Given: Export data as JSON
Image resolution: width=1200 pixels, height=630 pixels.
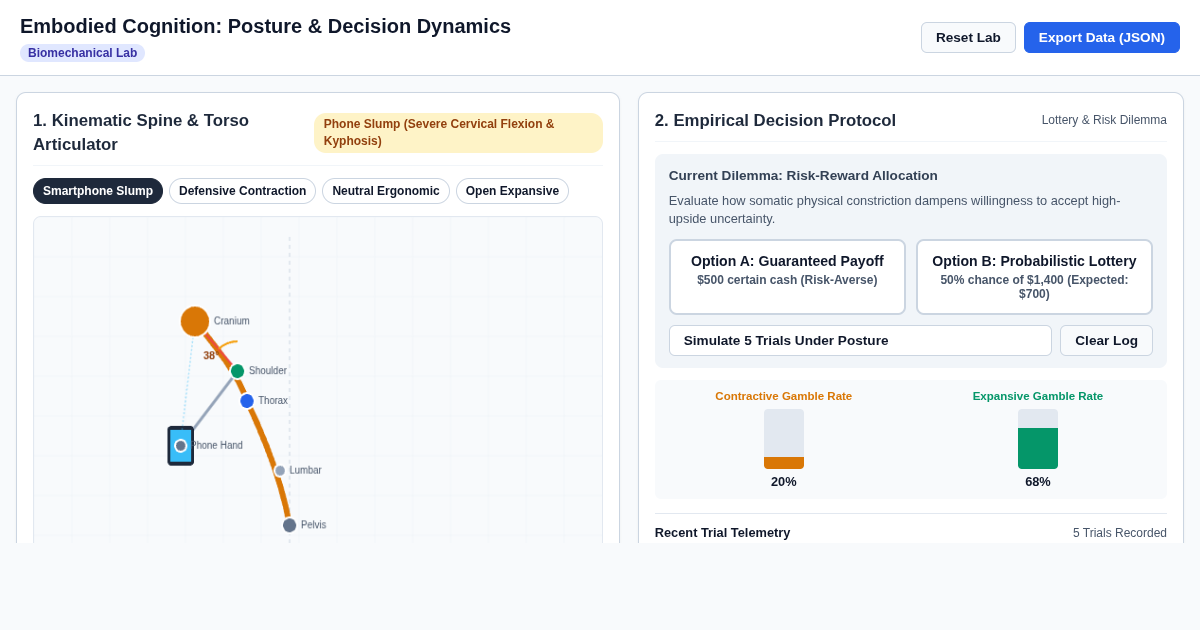Looking at the screenshot, I should coord(1101,37).
